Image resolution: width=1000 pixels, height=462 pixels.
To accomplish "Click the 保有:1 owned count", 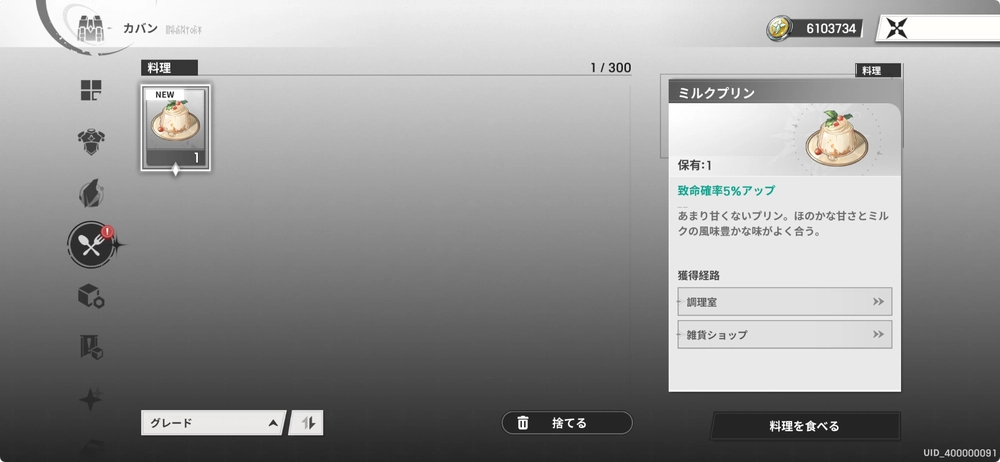I will [x=695, y=166].
